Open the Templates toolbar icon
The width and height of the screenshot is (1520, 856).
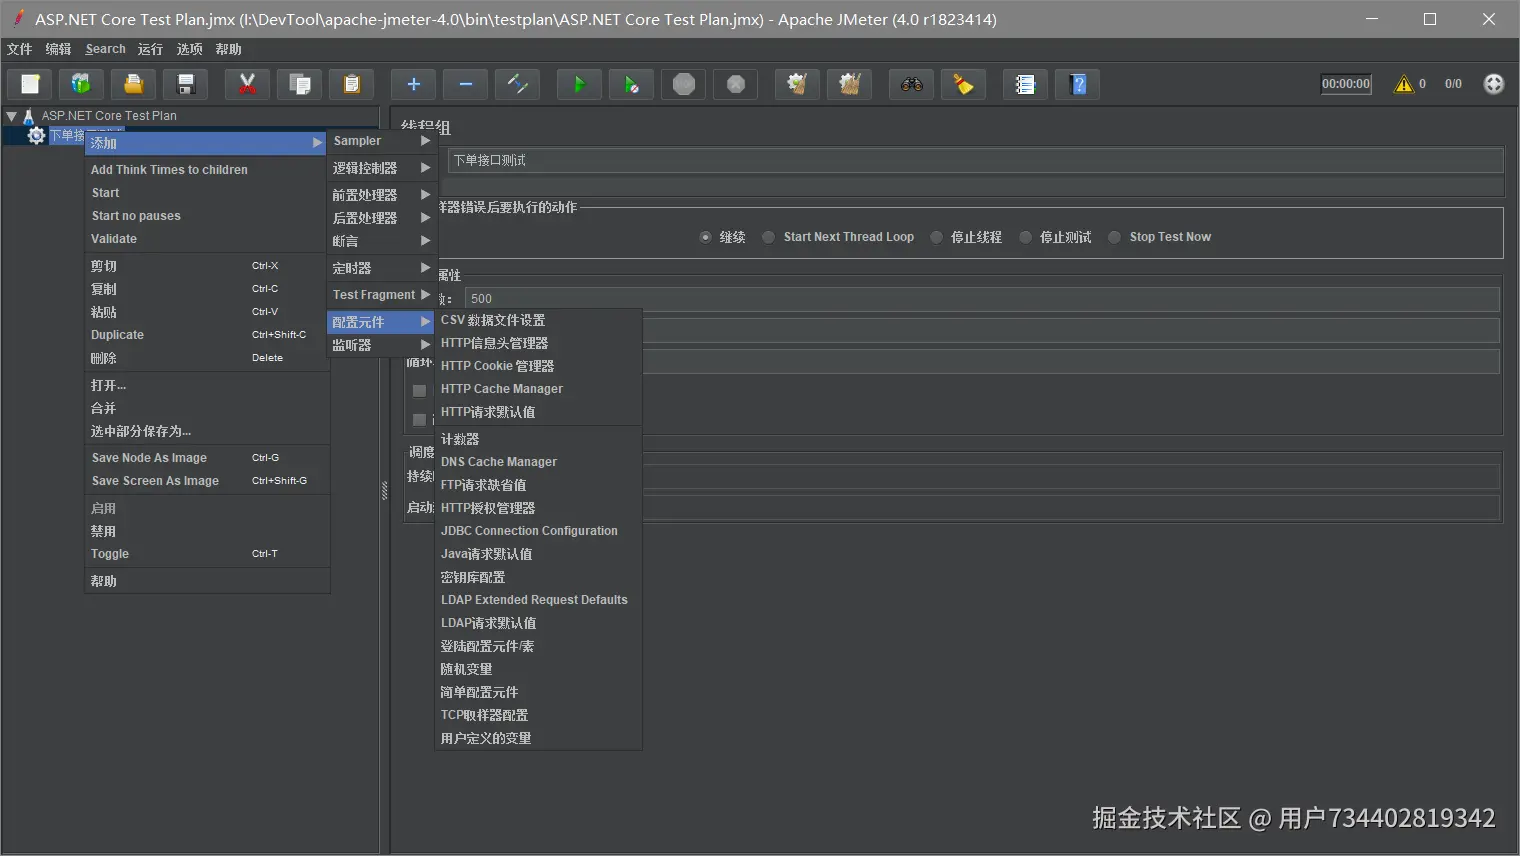tap(81, 85)
